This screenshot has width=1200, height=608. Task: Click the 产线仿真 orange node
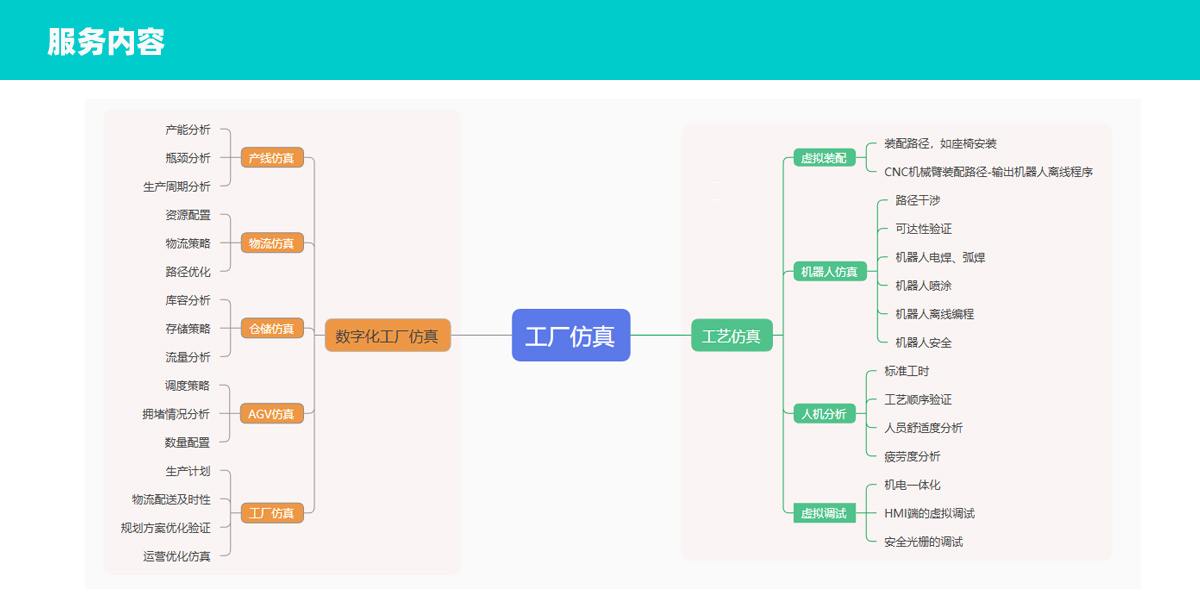point(271,158)
